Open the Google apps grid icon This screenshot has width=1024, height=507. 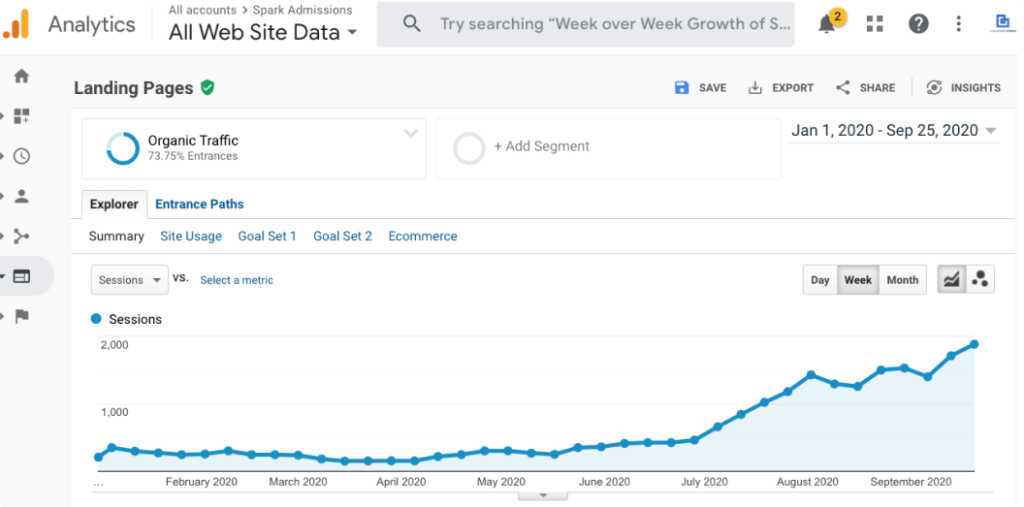click(x=875, y=24)
